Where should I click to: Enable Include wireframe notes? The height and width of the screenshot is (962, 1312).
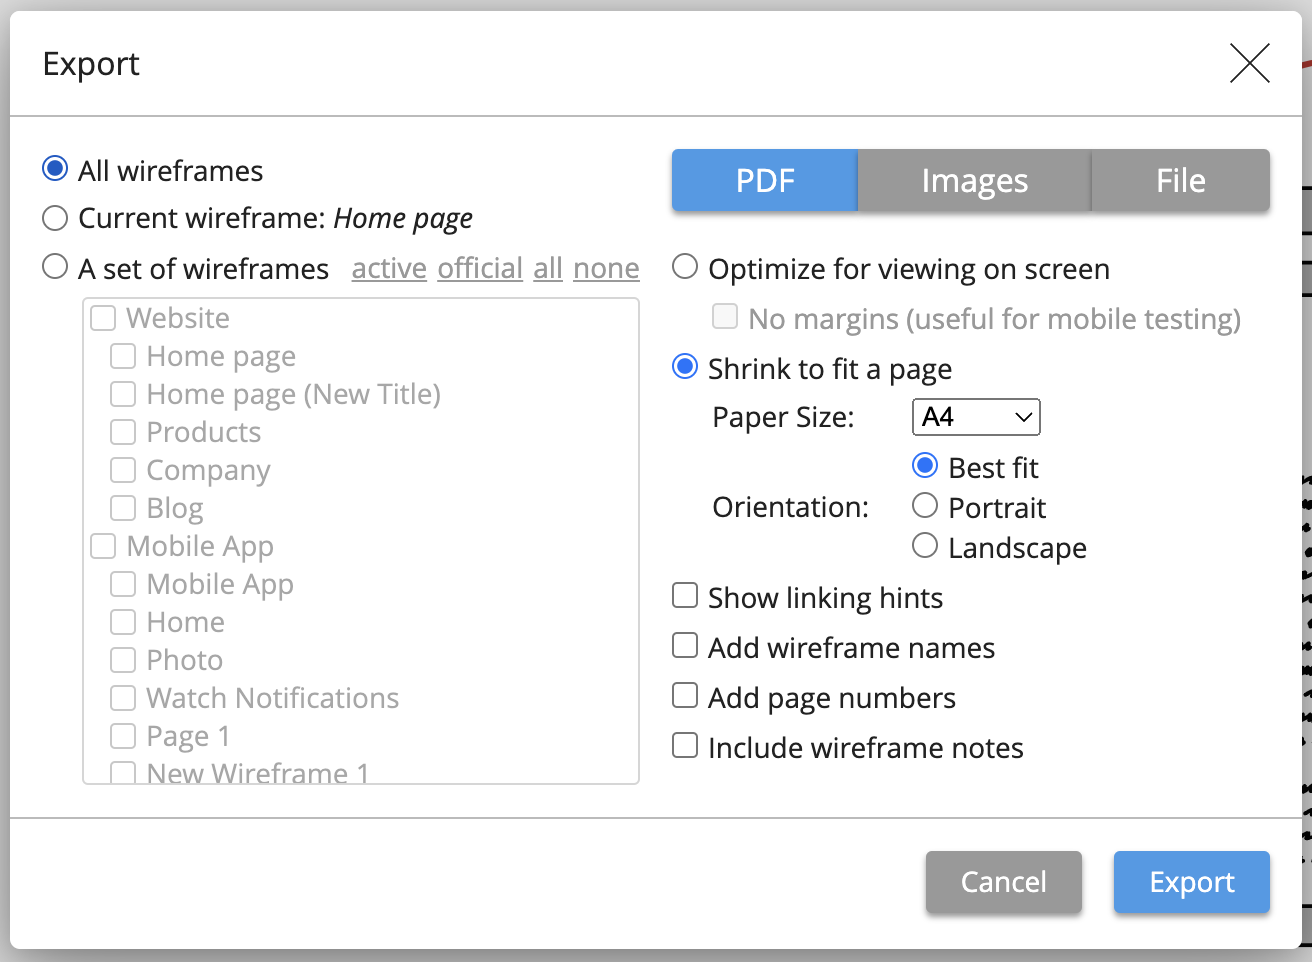coord(685,746)
